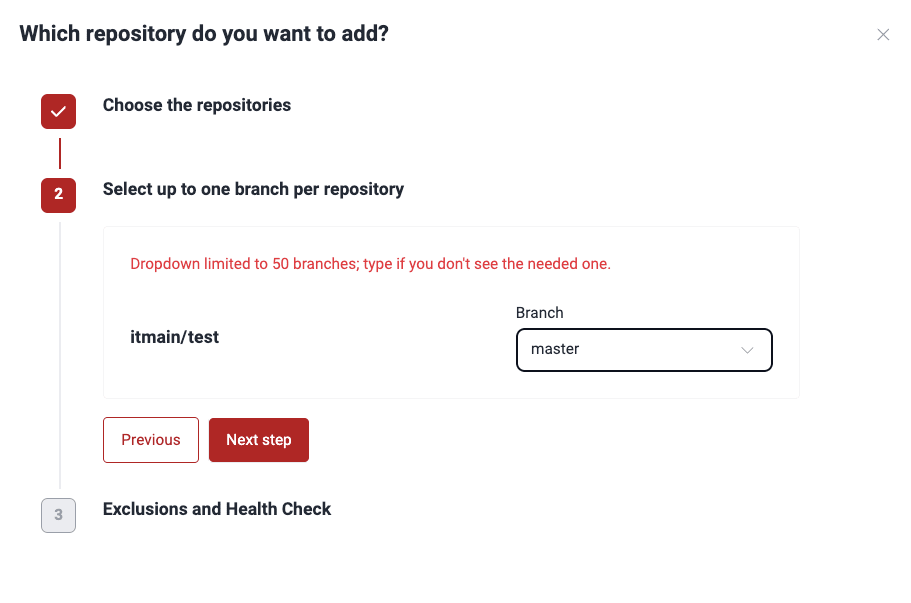
Task: Go back with the Previous button
Action: pos(151,440)
